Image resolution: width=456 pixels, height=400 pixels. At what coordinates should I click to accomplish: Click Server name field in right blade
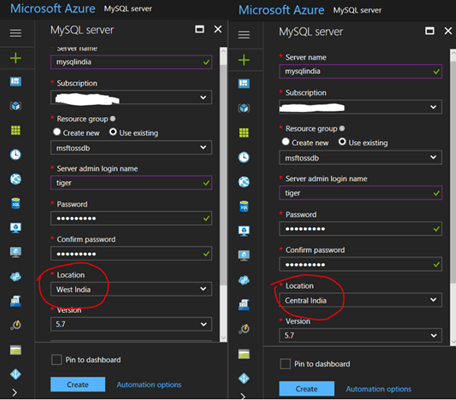pyautogui.click(x=361, y=71)
